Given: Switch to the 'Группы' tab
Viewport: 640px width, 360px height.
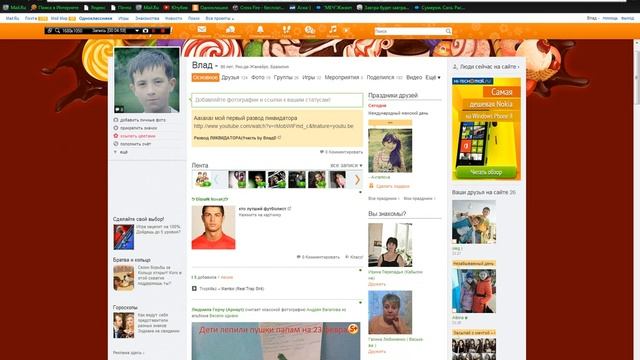Looking at the screenshot, I should 283,77.
